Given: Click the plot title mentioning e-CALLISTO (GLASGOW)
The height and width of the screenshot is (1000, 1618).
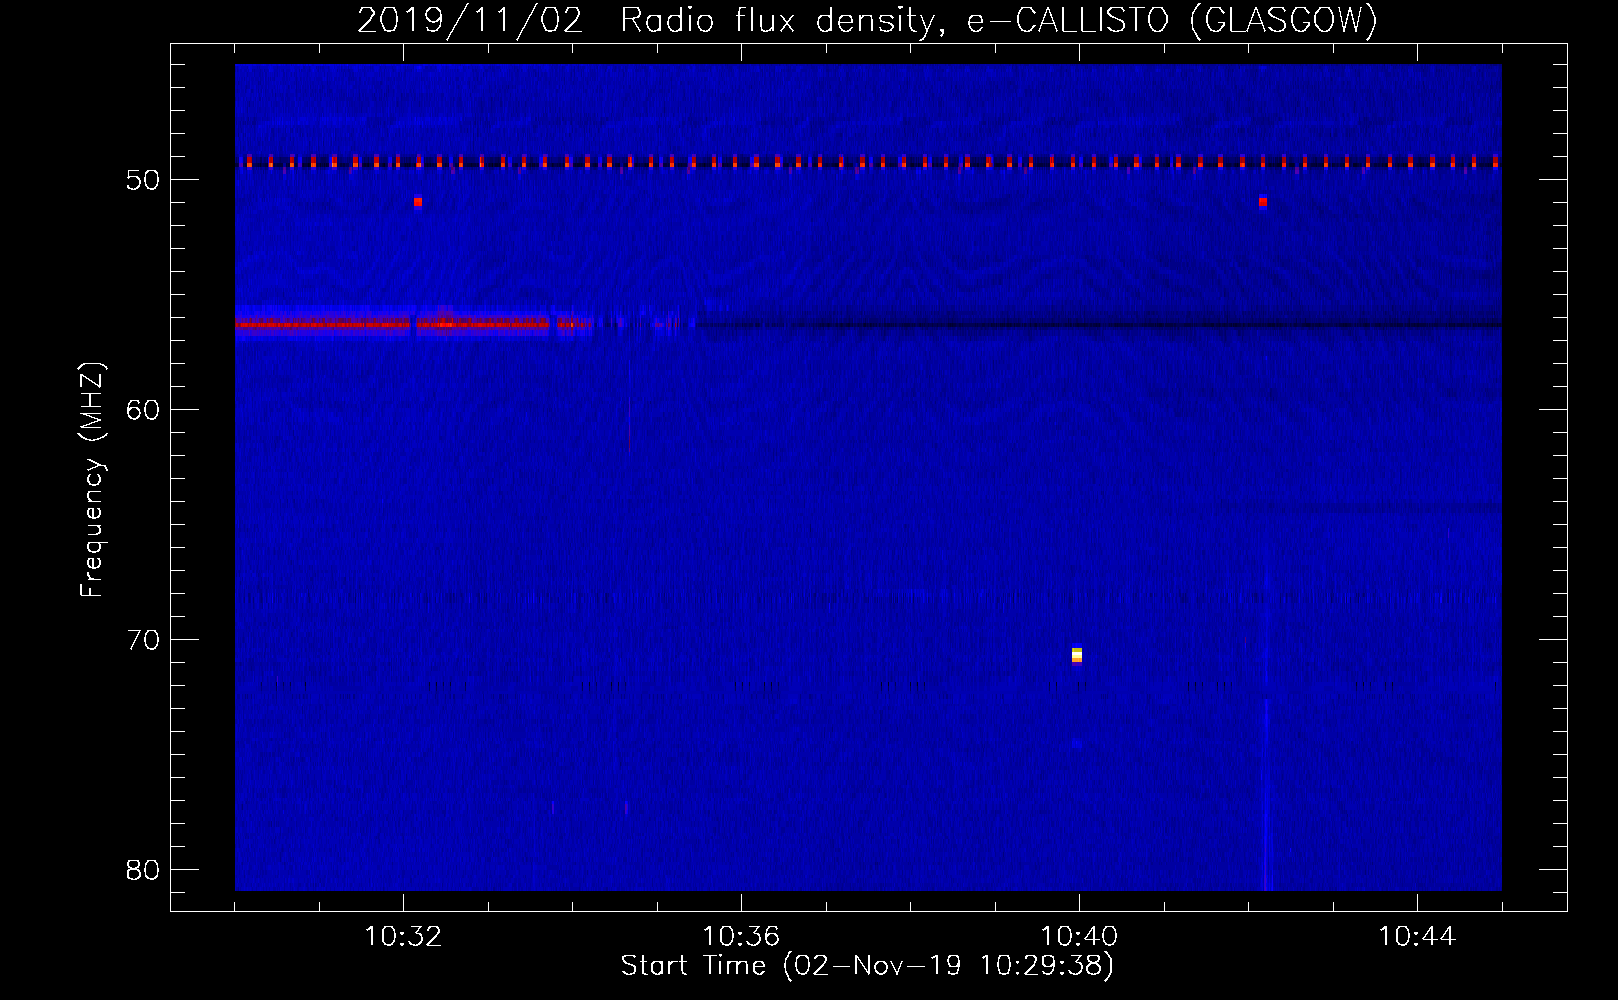Looking at the screenshot, I should click(x=867, y=20).
